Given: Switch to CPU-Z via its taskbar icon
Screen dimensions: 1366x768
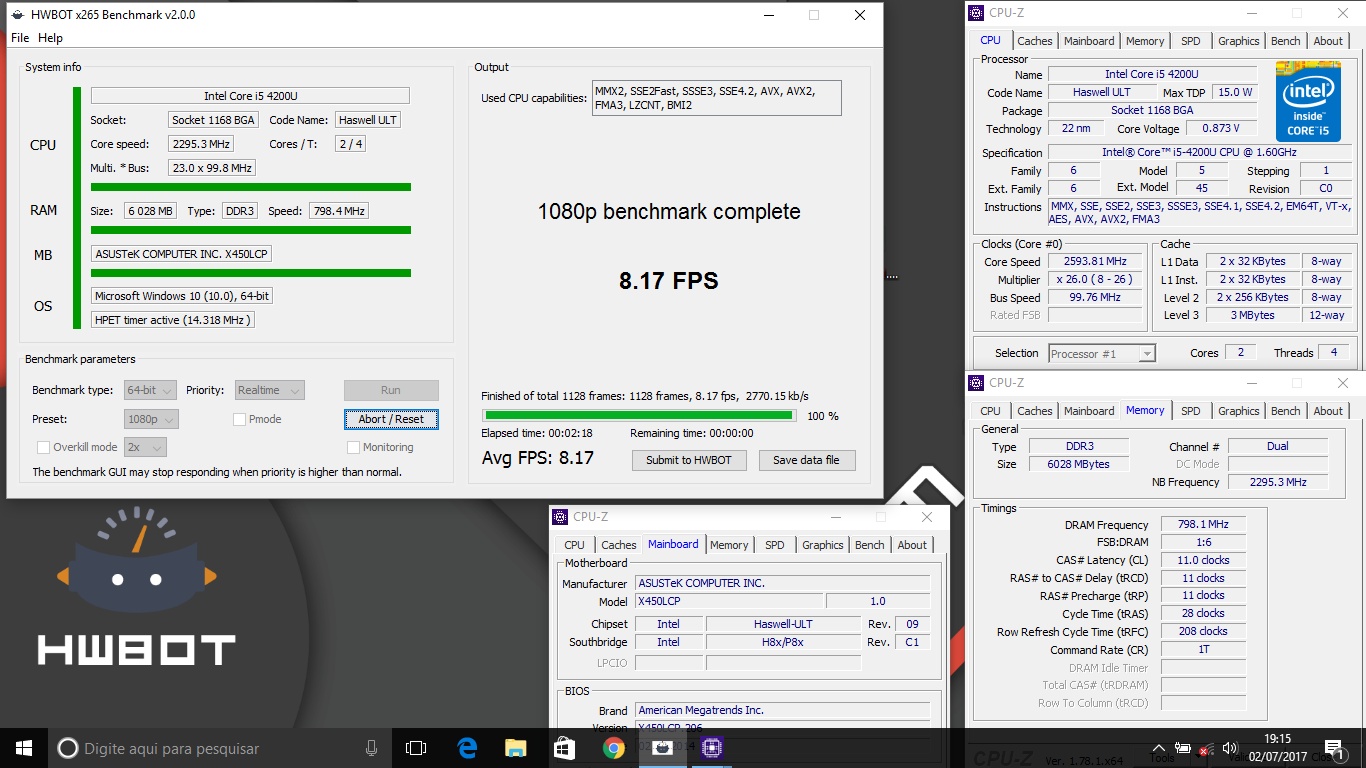Looking at the screenshot, I should (x=711, y=748).
